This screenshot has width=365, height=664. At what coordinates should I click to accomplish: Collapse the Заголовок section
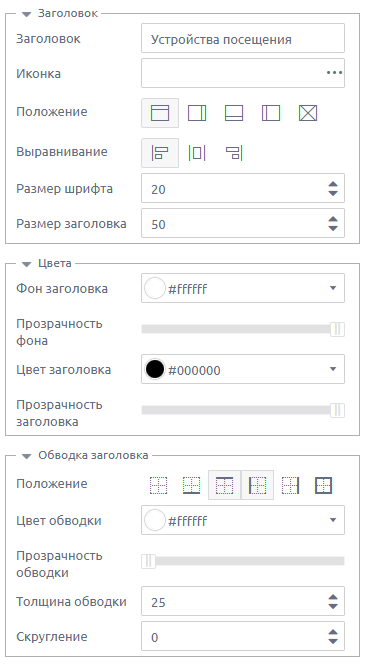tap(27, 14)
